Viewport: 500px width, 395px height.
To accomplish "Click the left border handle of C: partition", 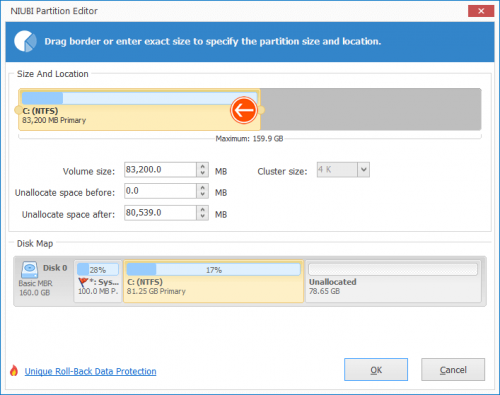I will 18,110.
